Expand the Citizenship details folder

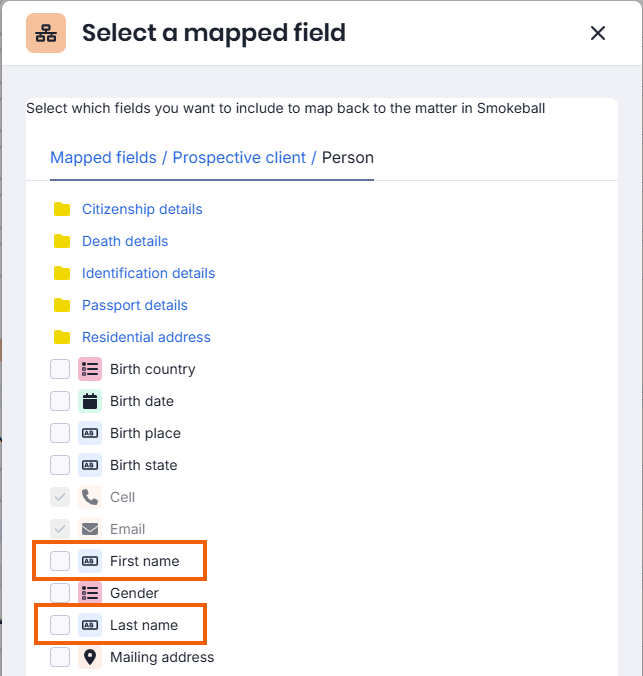click(142, 209)
